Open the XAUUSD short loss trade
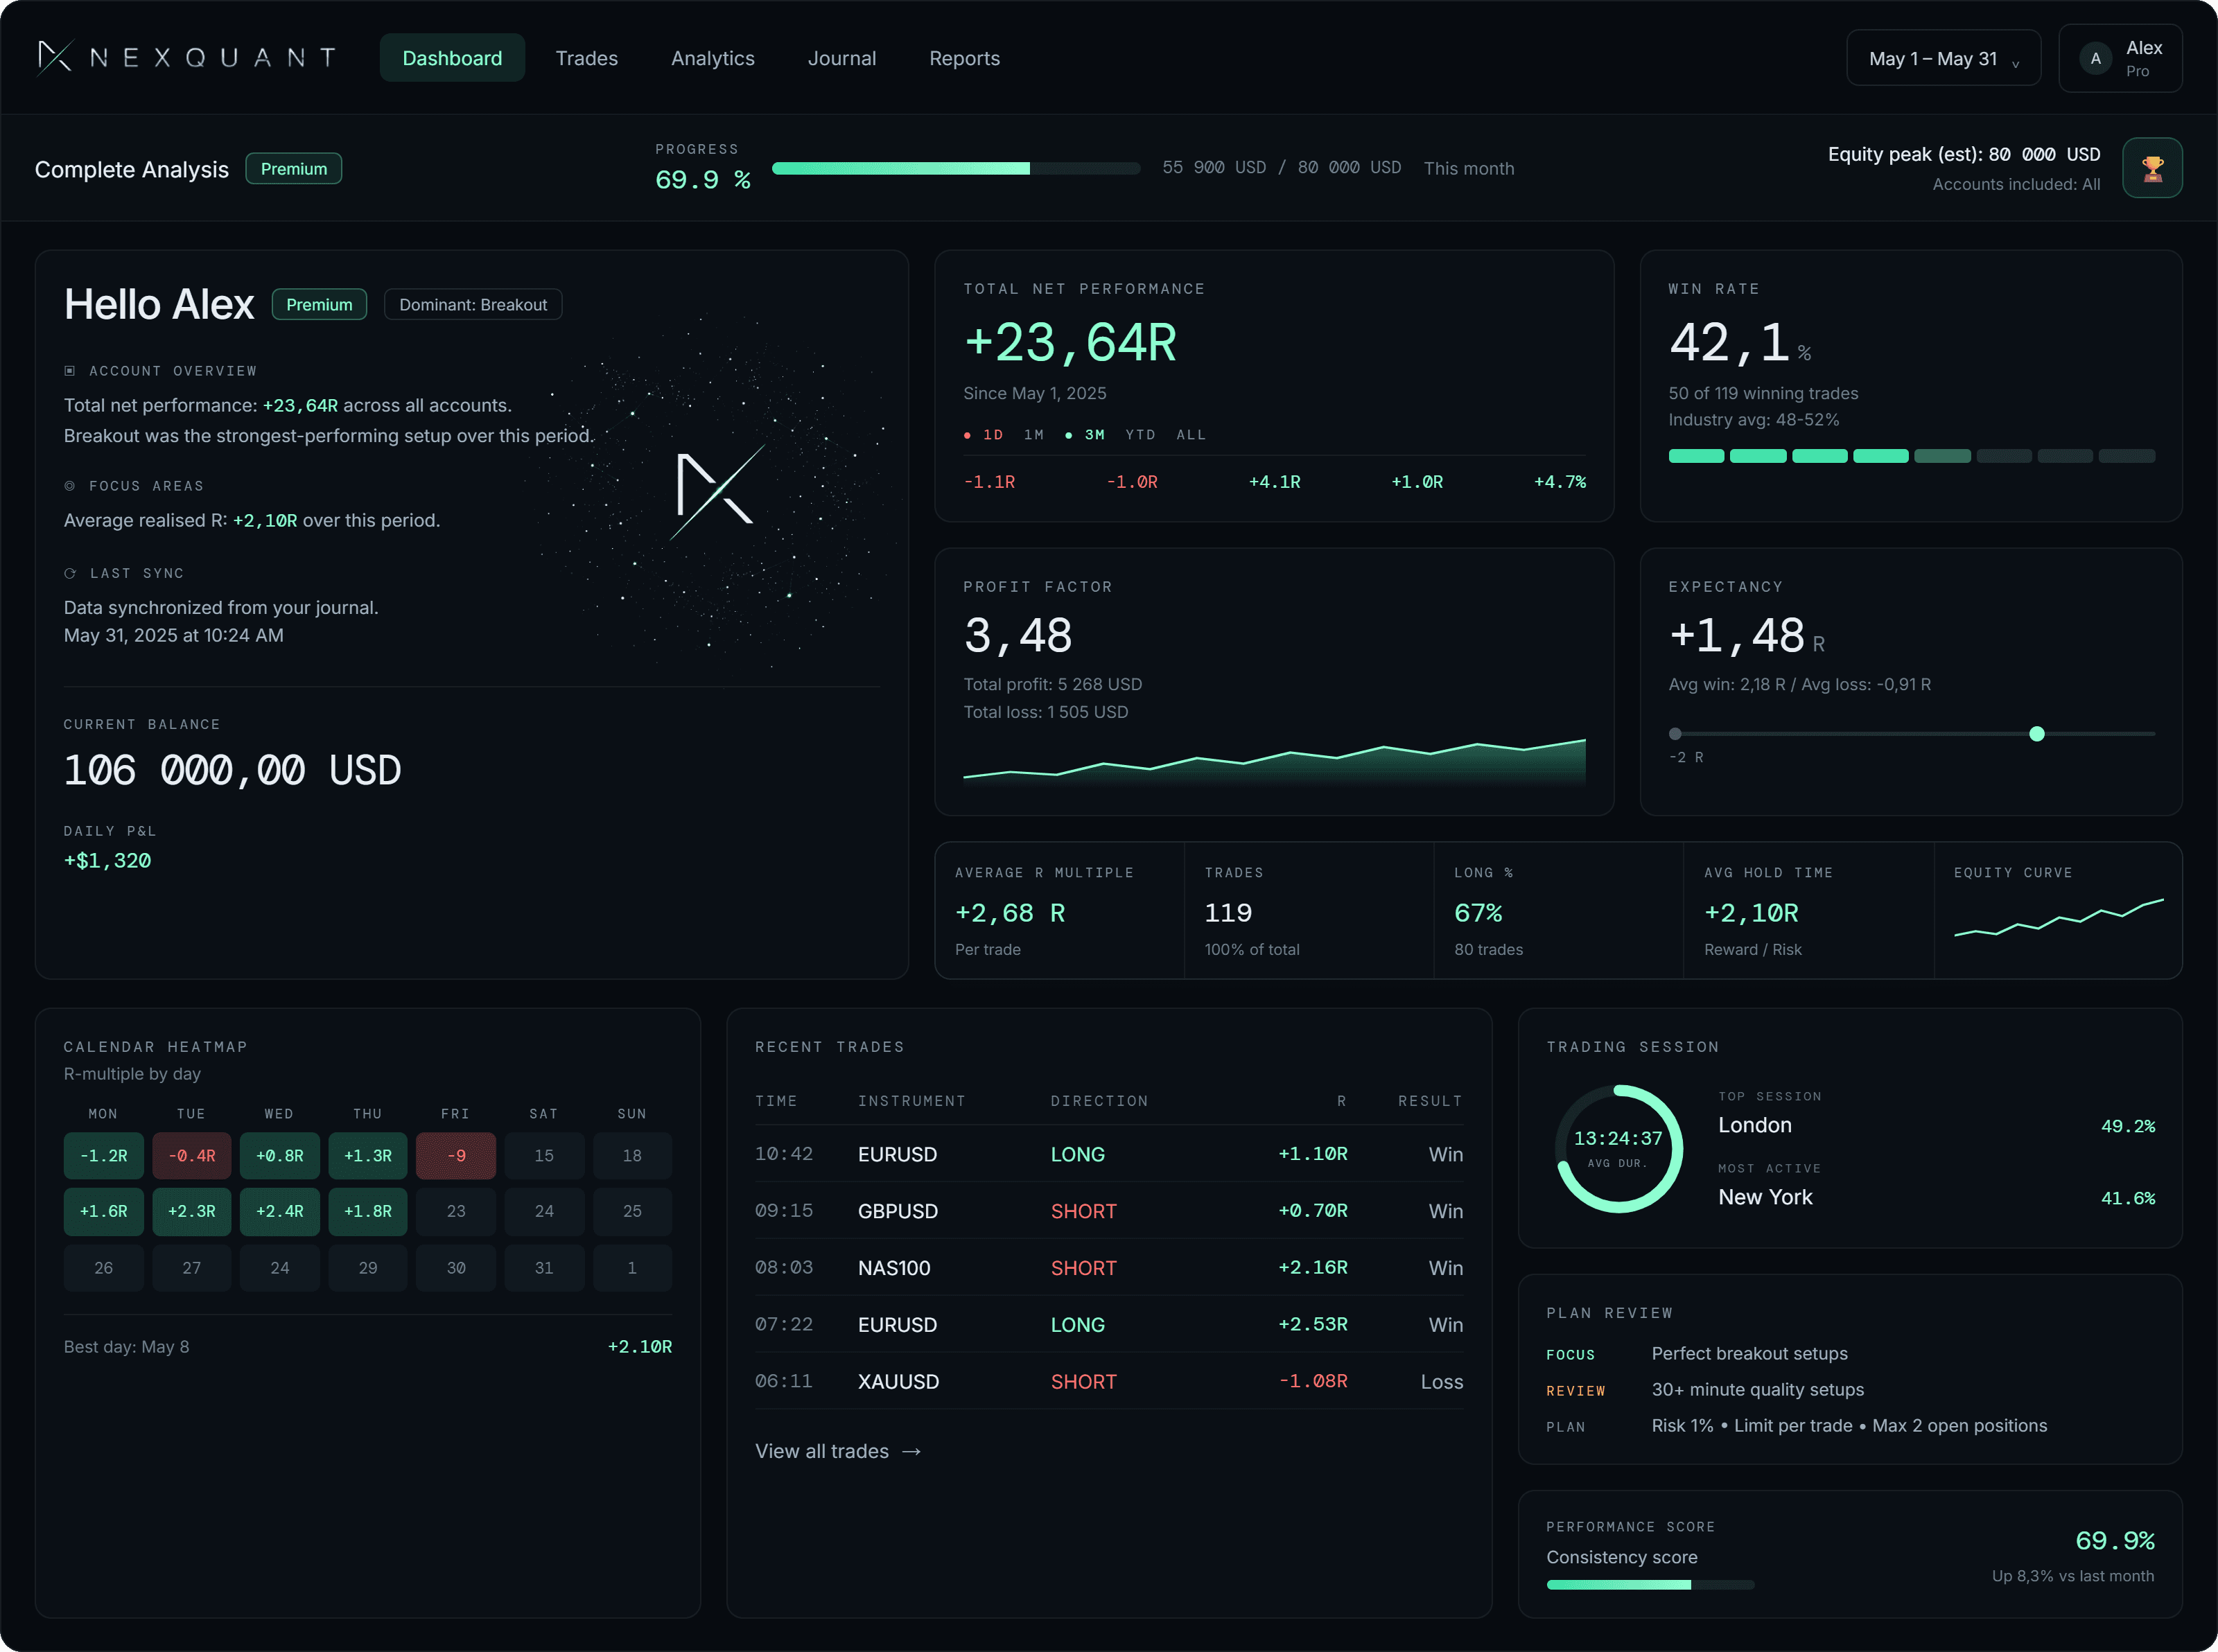Image resolution: width=2218 pixels, height=1652 pixels. pos(1109,1381)
